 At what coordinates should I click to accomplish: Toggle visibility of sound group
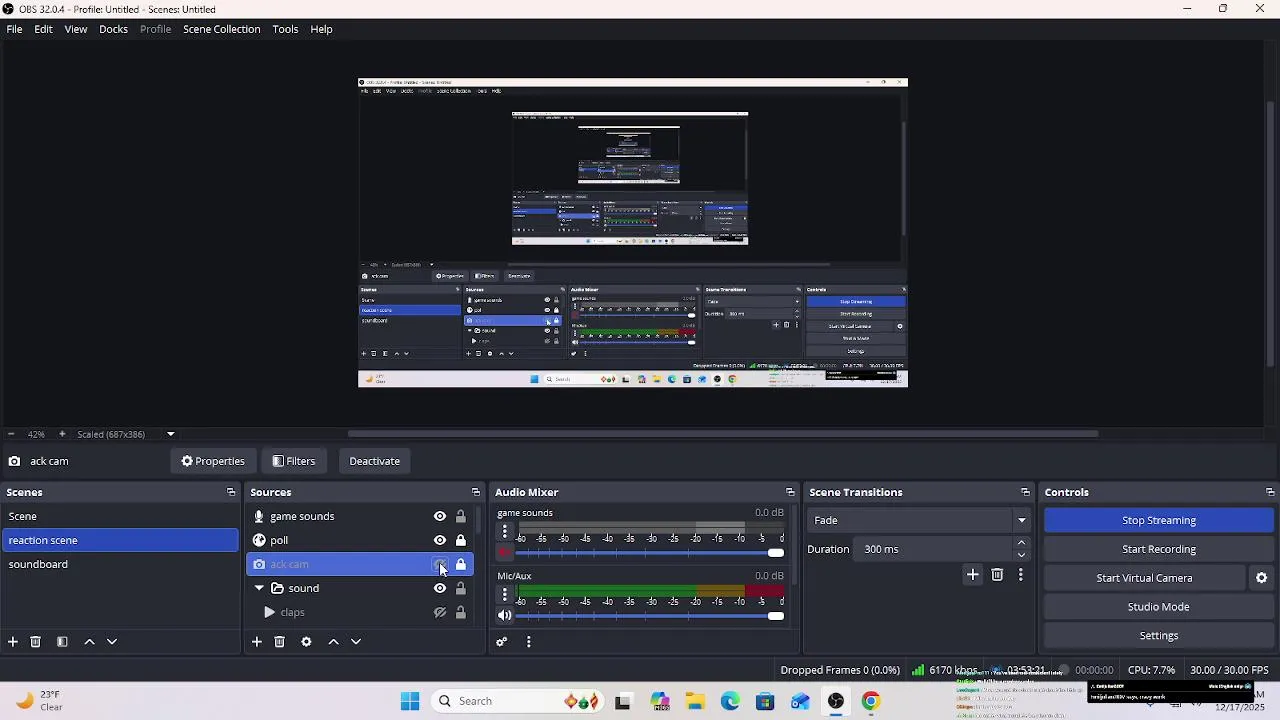click(440, 589)
